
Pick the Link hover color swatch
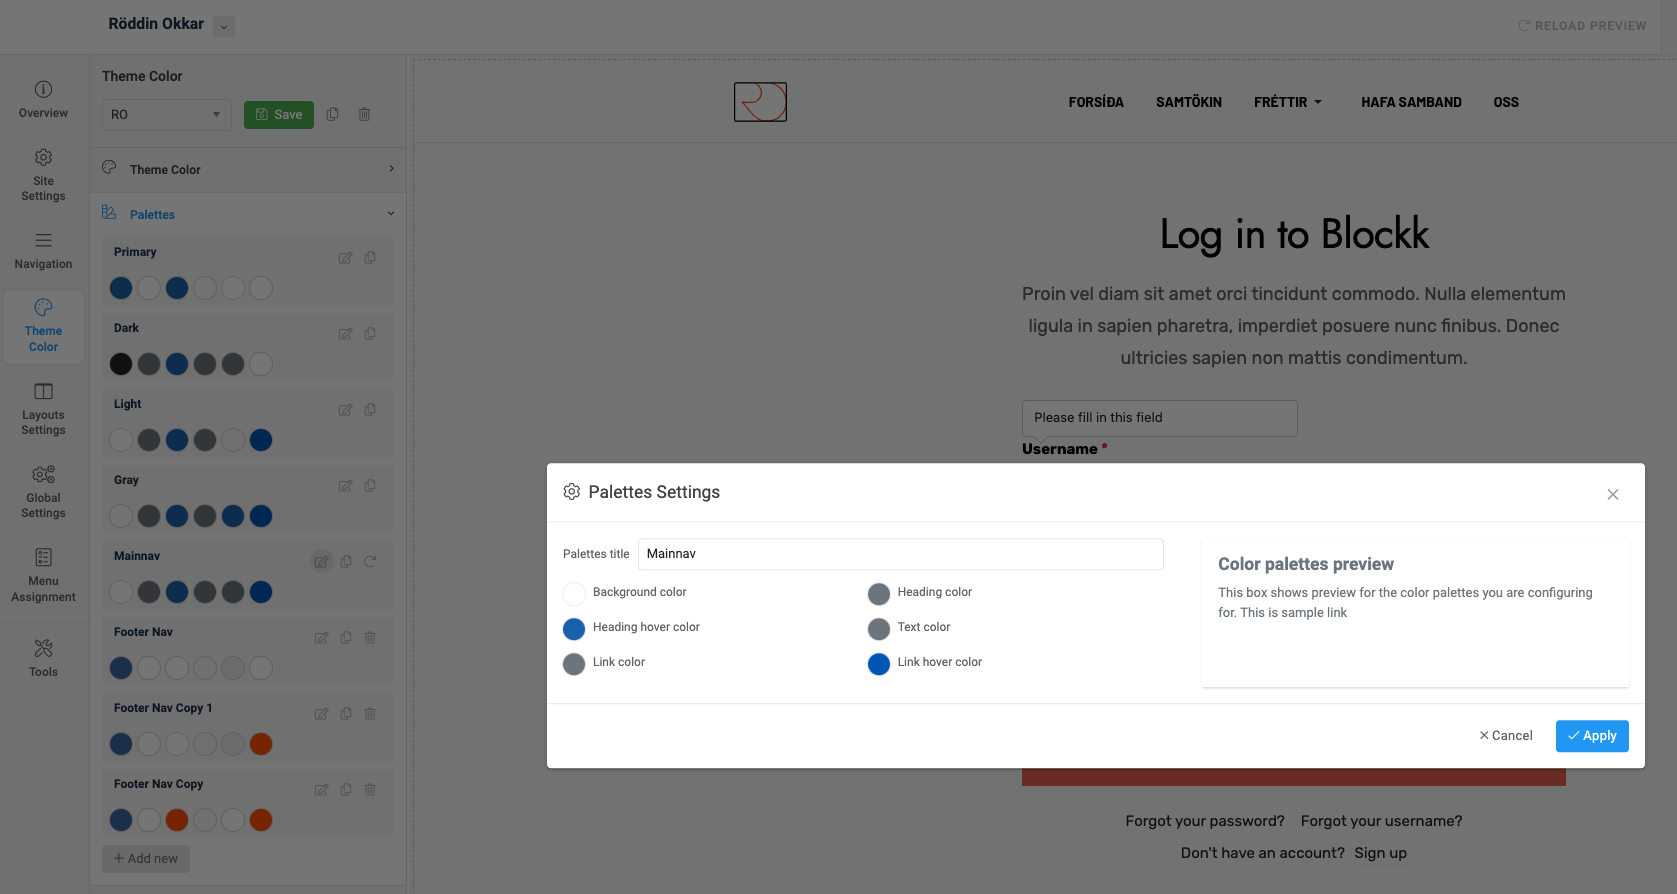click(879, 664)
